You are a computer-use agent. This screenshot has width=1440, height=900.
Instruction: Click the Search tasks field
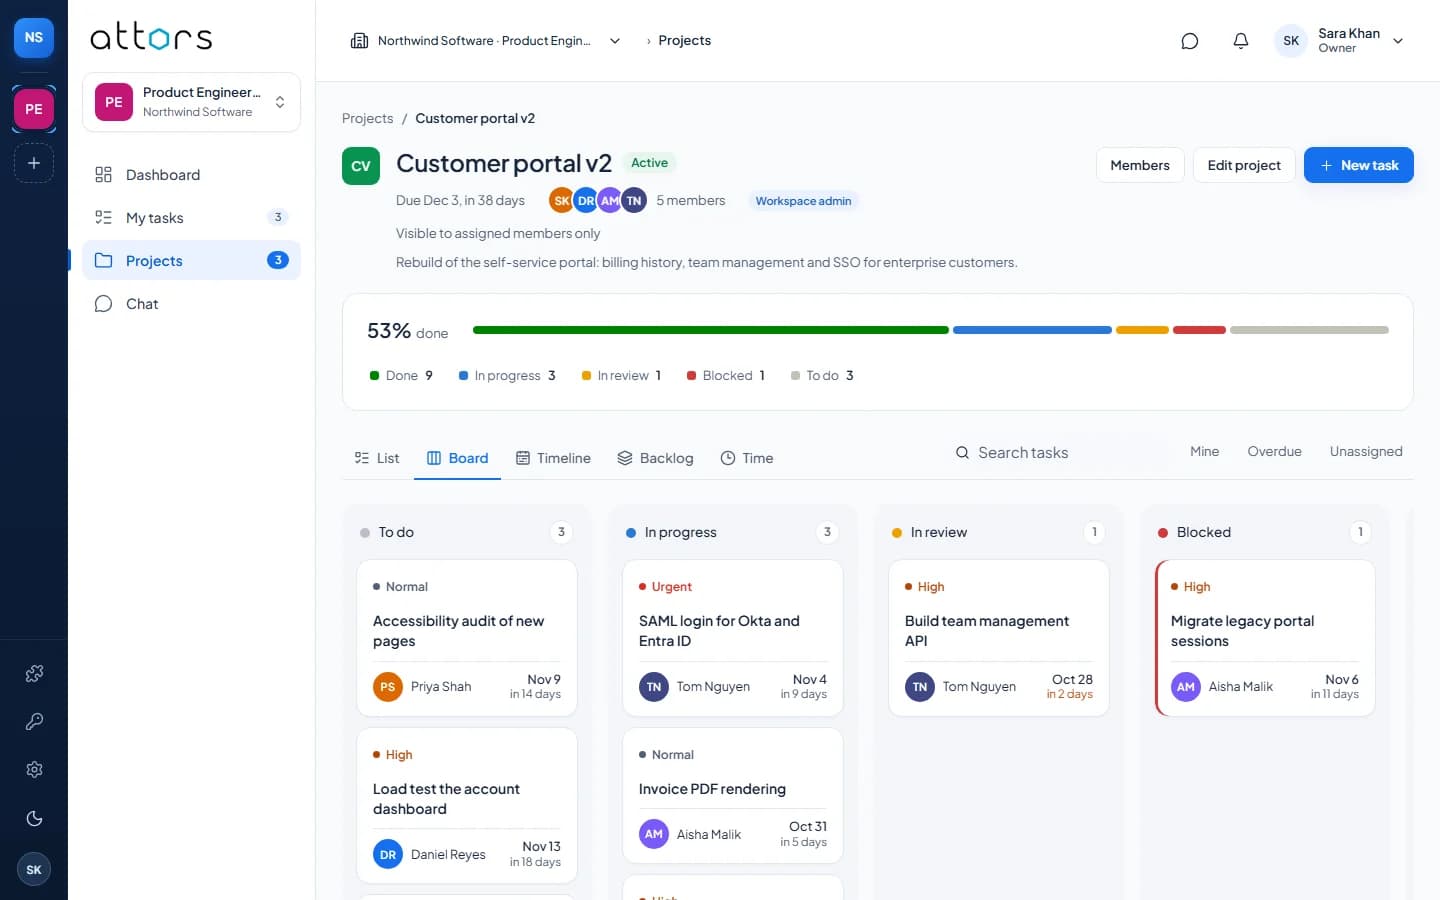click(1055, 453)
